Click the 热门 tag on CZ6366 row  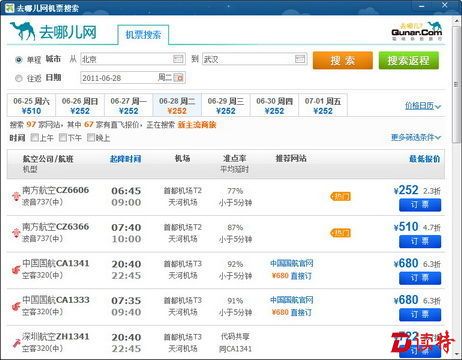(x=340, y=233)
